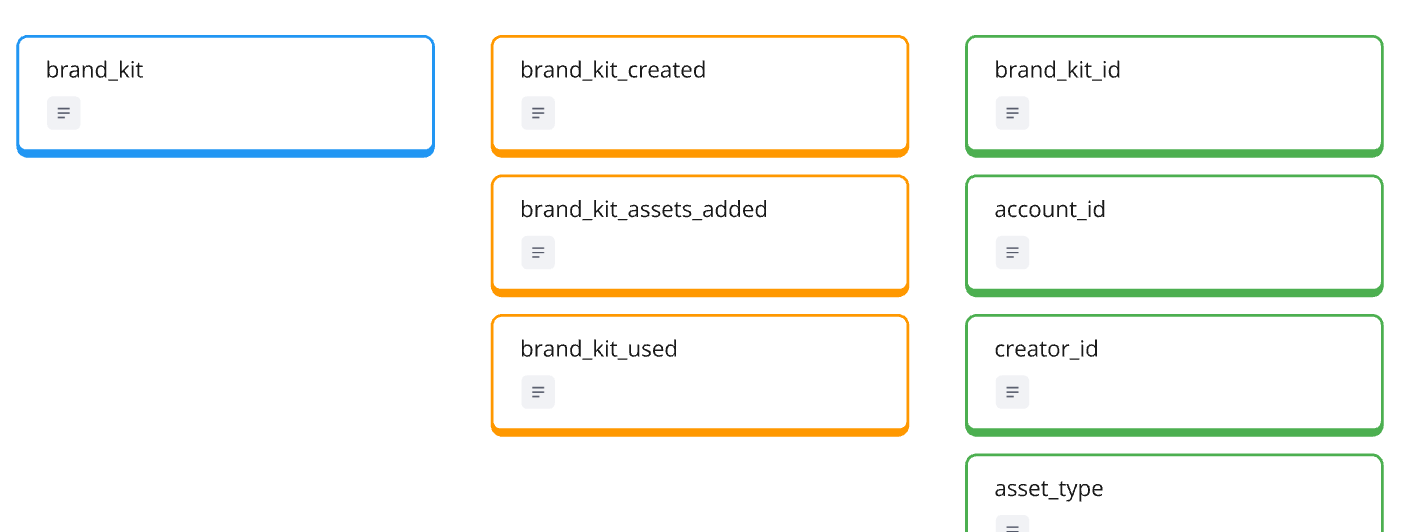This screenshot has height=532, width=1402.
Task: Select the creator_id property title
Action: (x=1046, y=349)
